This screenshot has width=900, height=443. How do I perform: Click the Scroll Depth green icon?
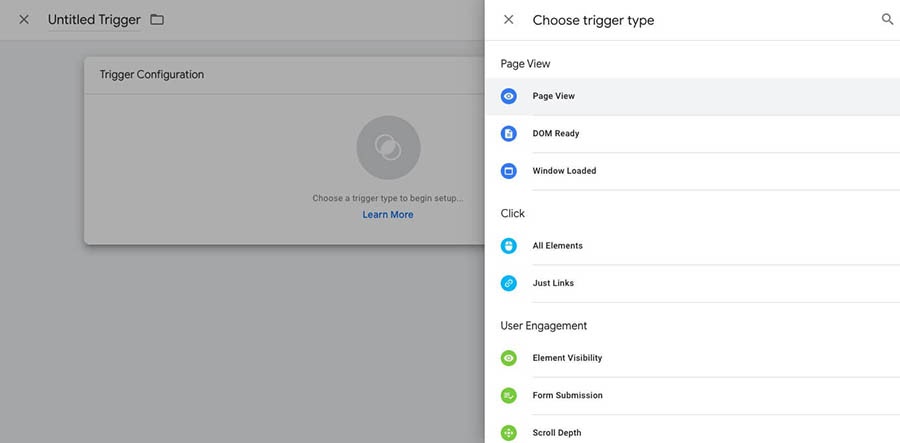click(x=509, y=433)
